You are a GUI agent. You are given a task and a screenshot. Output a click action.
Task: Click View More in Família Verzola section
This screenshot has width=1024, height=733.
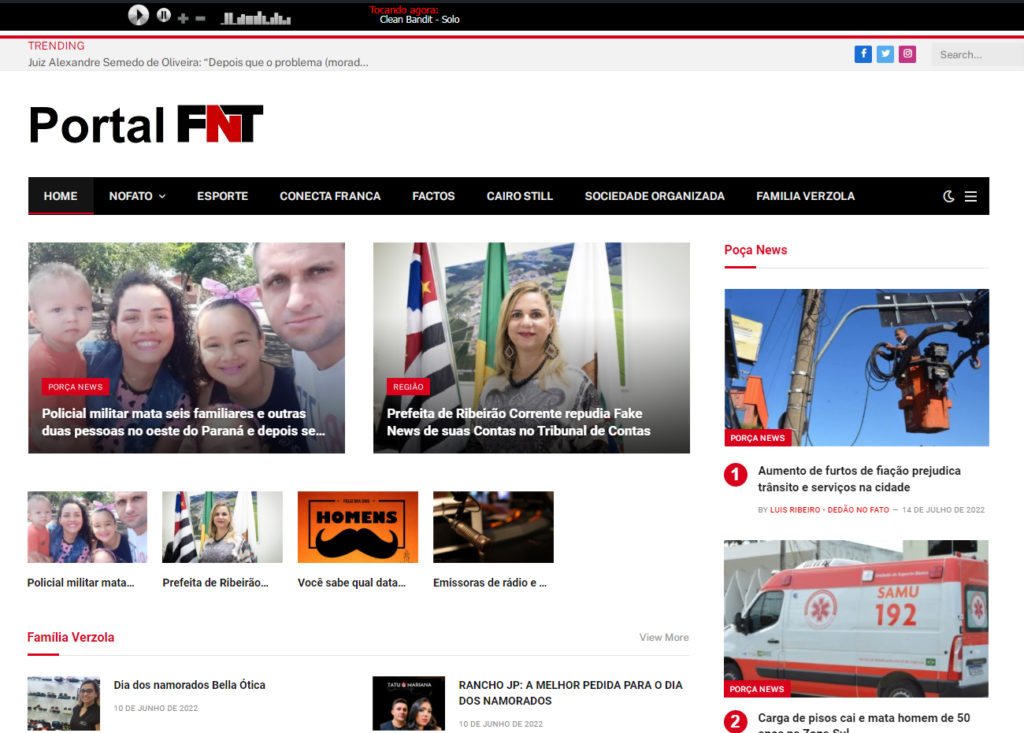tap(664, 637)
